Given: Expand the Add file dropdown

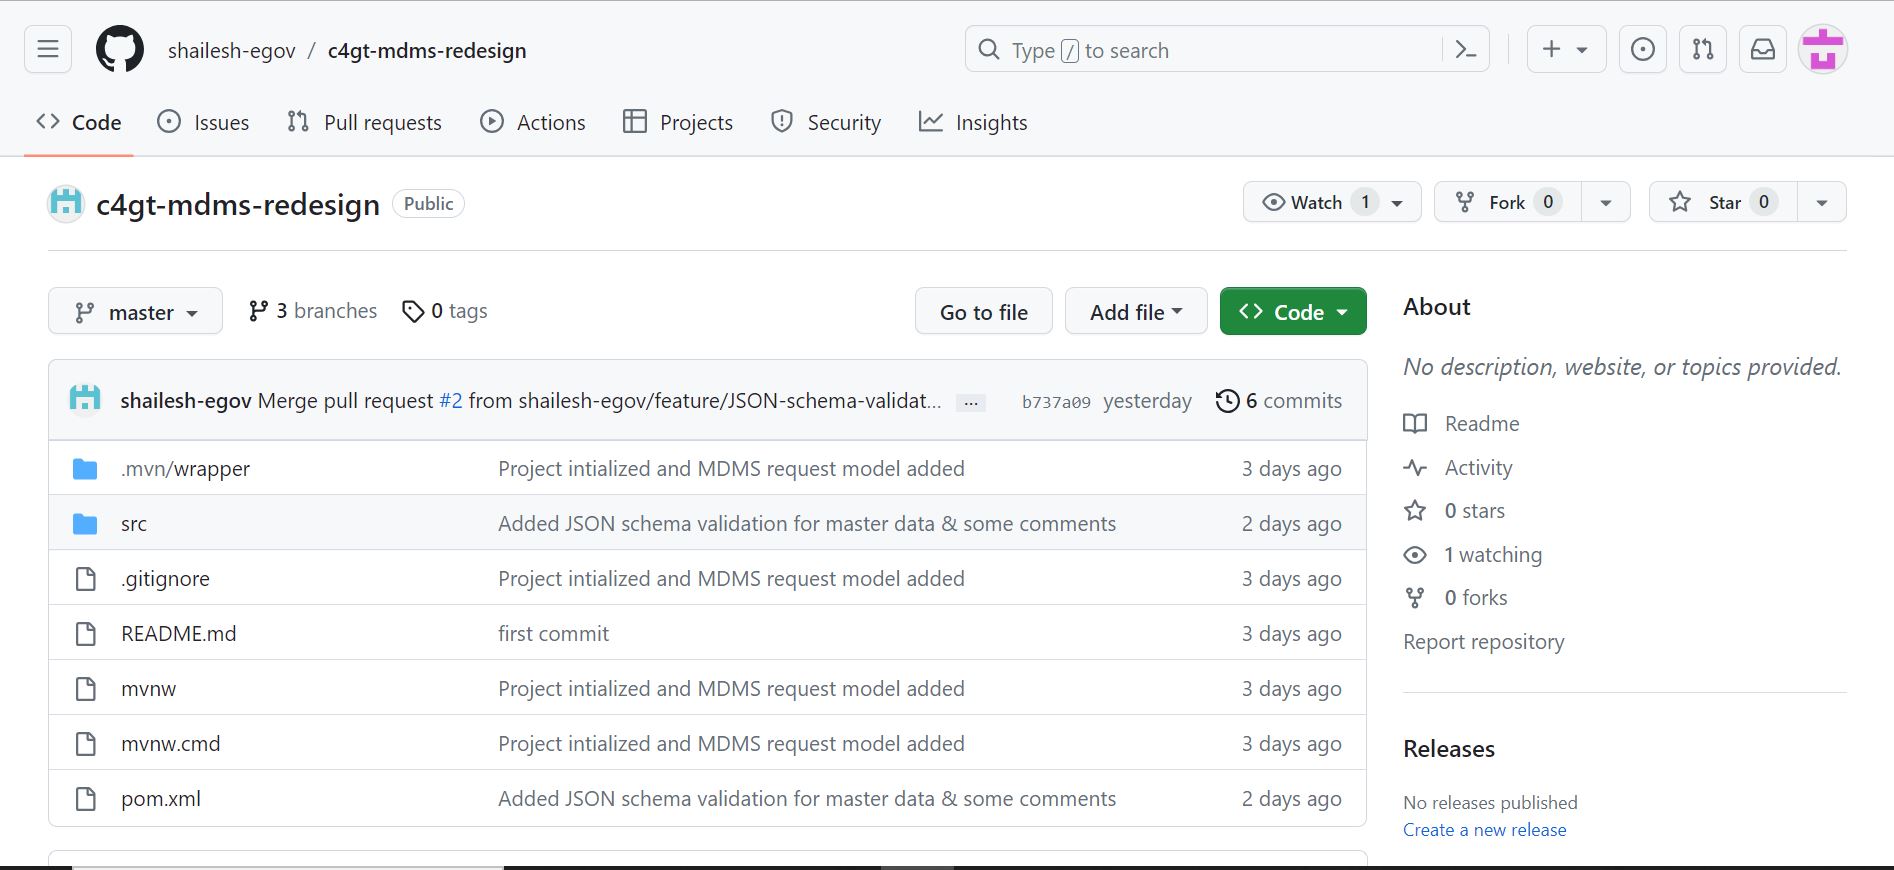Looking at the screenshot, I should 1135,312.
